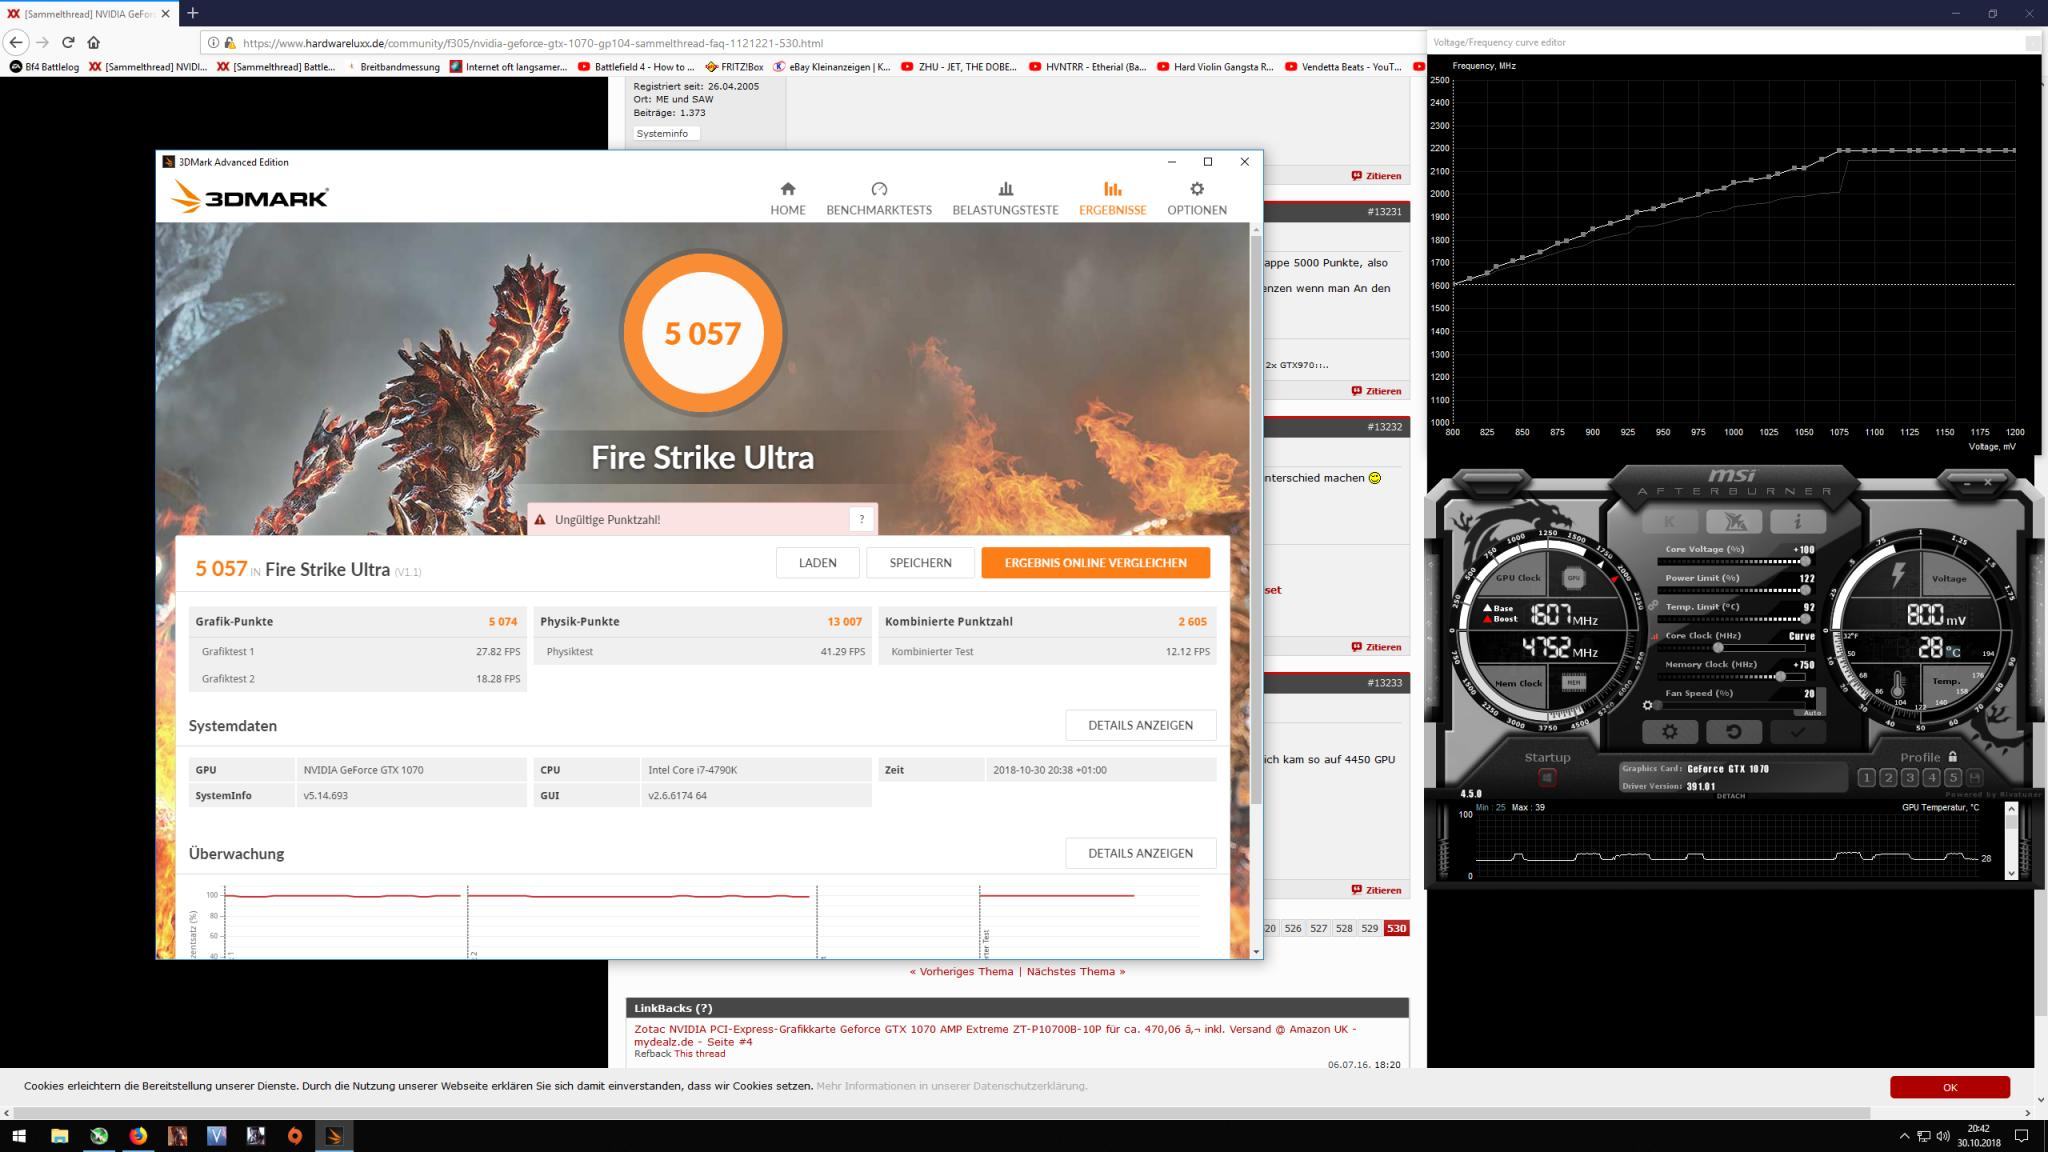Click Zitieren link for post #13231

pyautogui.click(x=1376, y=391)
